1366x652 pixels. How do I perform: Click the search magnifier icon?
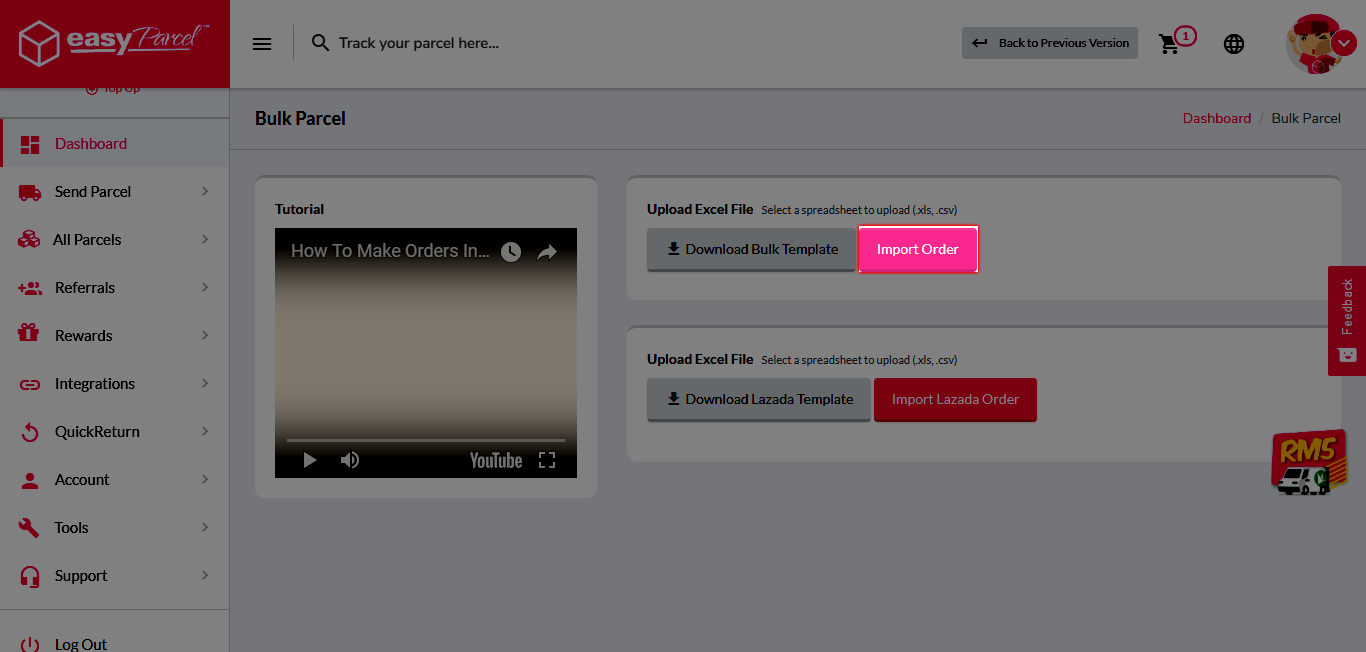(320, 43)
